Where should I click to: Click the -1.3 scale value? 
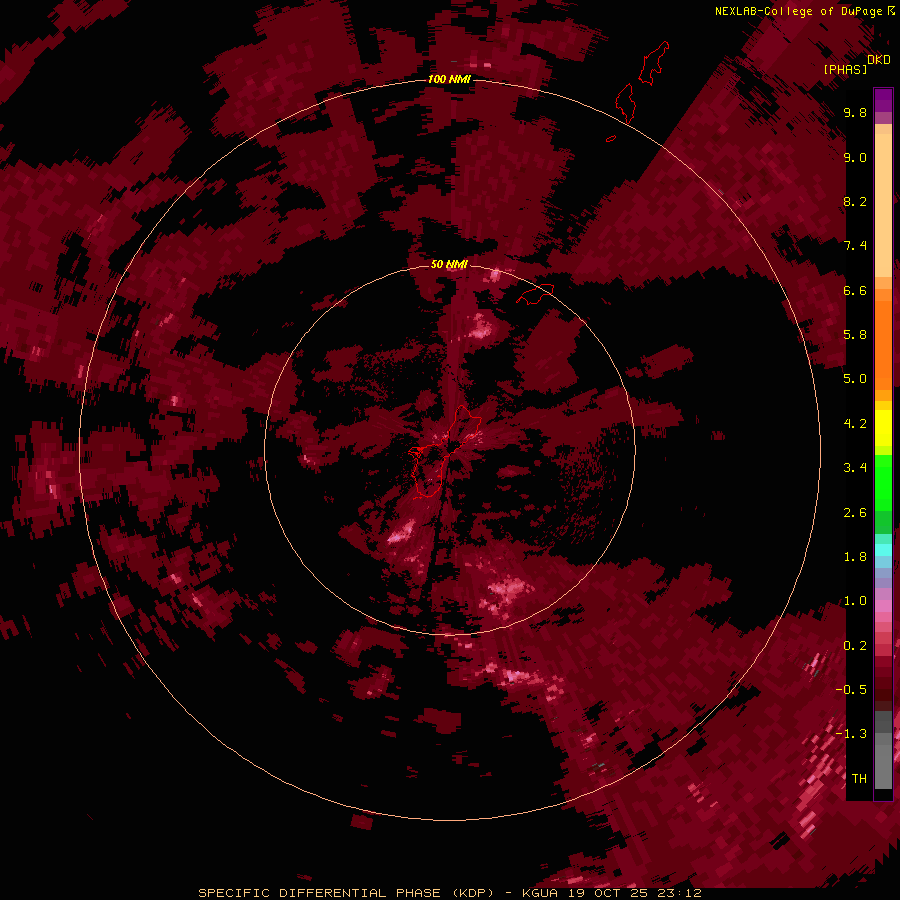pos(851,734)
